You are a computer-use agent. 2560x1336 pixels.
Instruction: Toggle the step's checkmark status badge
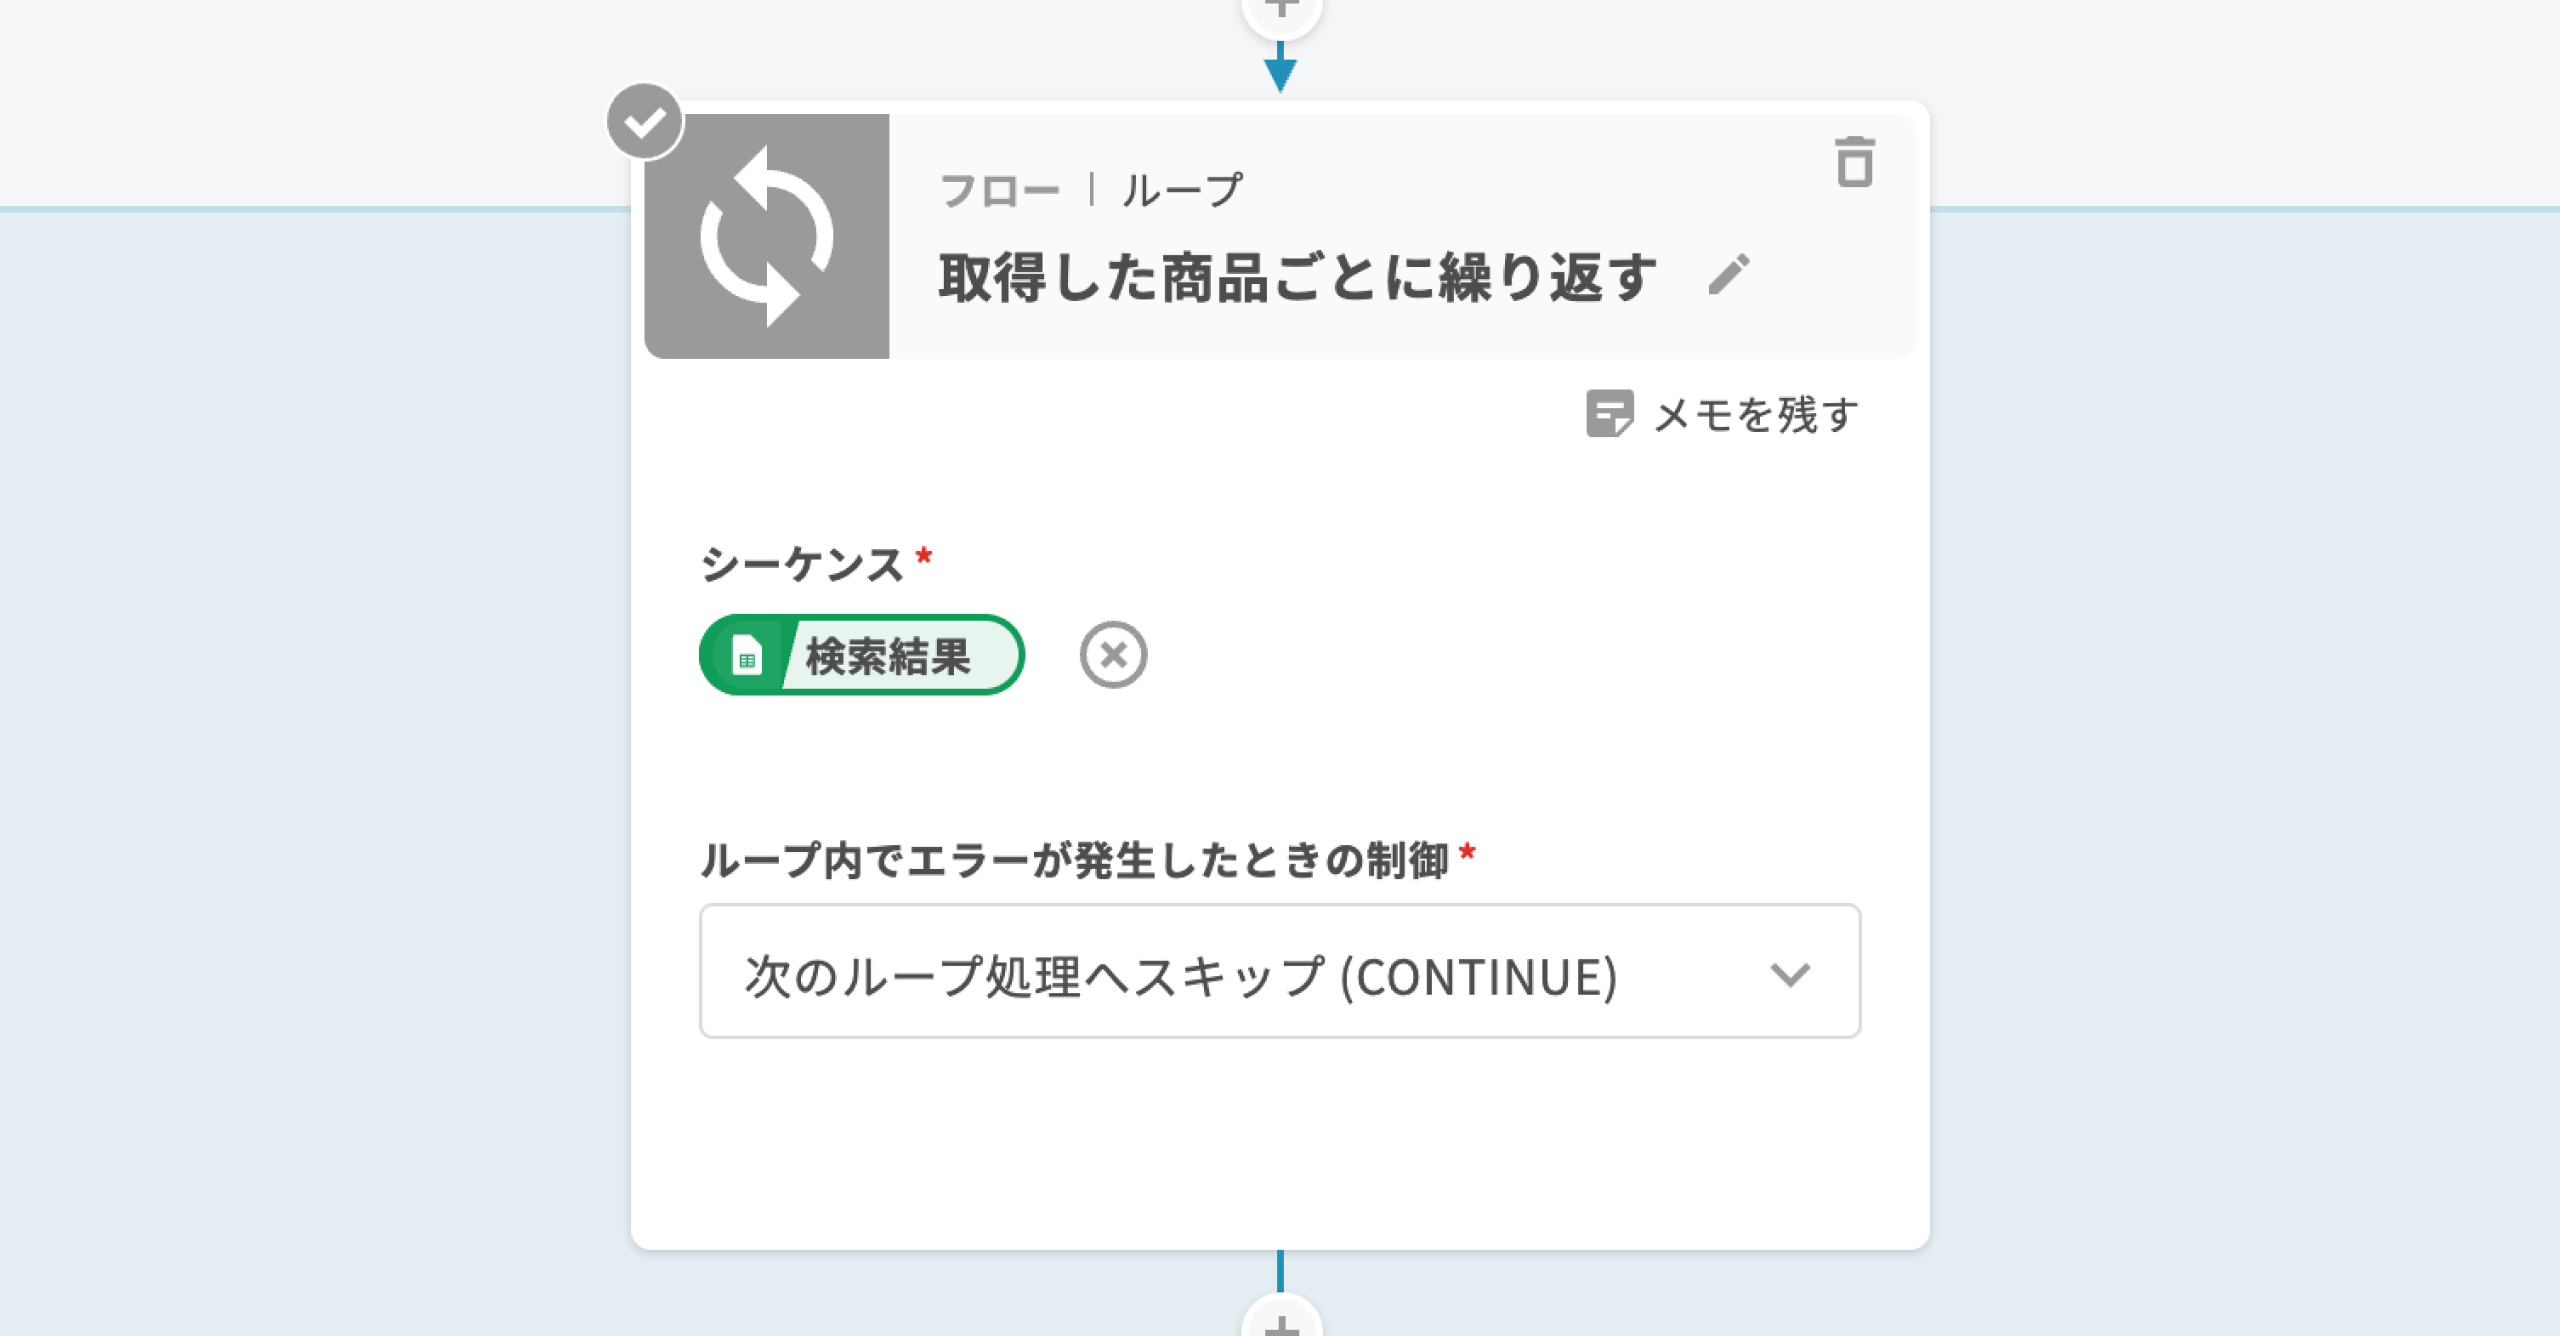(x=645, y=122)
